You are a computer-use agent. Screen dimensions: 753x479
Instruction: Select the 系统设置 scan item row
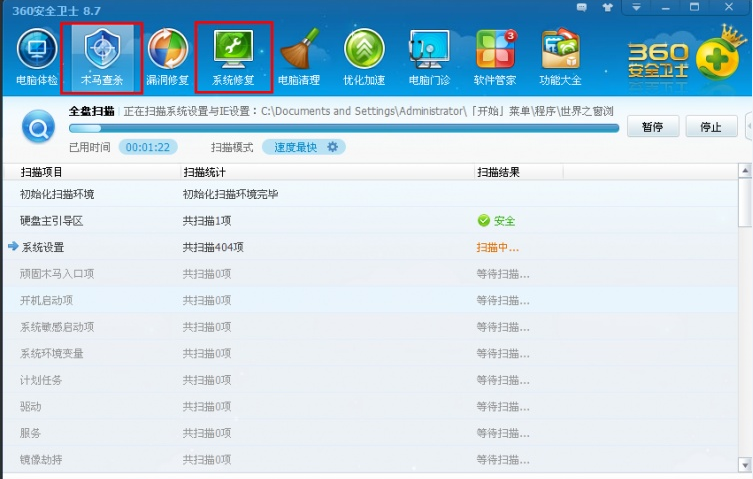tap(371, 247)
